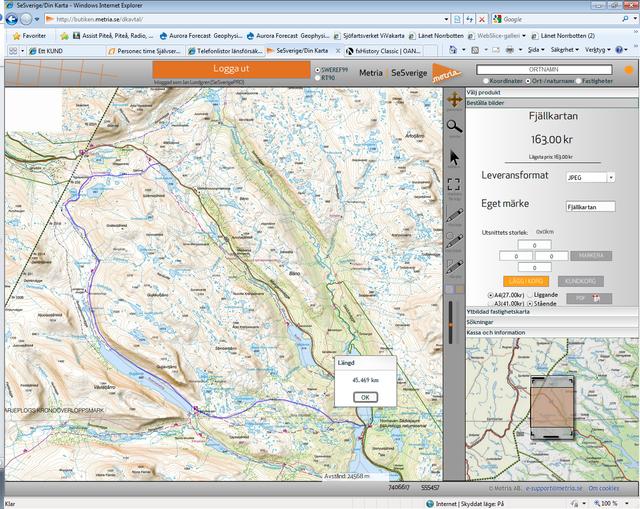
Task: Click the second pencil measuring tool
Action: point(454,241)
